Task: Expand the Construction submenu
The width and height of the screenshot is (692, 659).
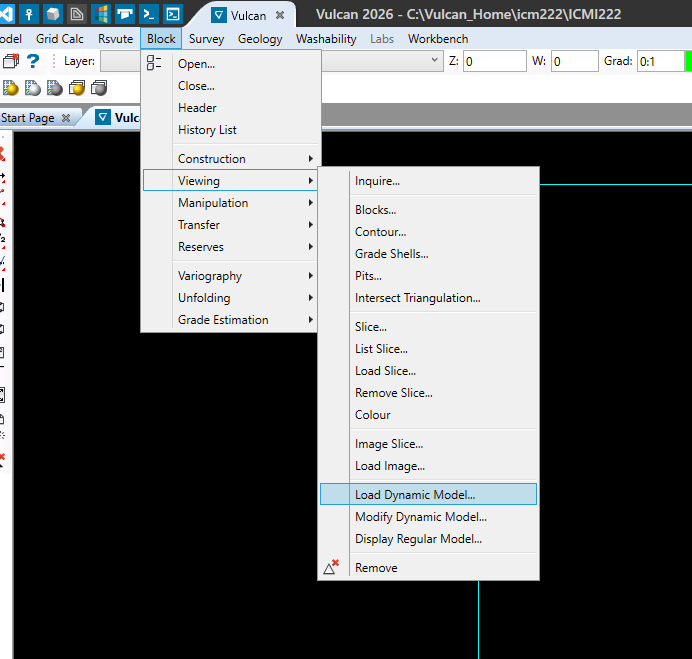Action: click(230, 159)
